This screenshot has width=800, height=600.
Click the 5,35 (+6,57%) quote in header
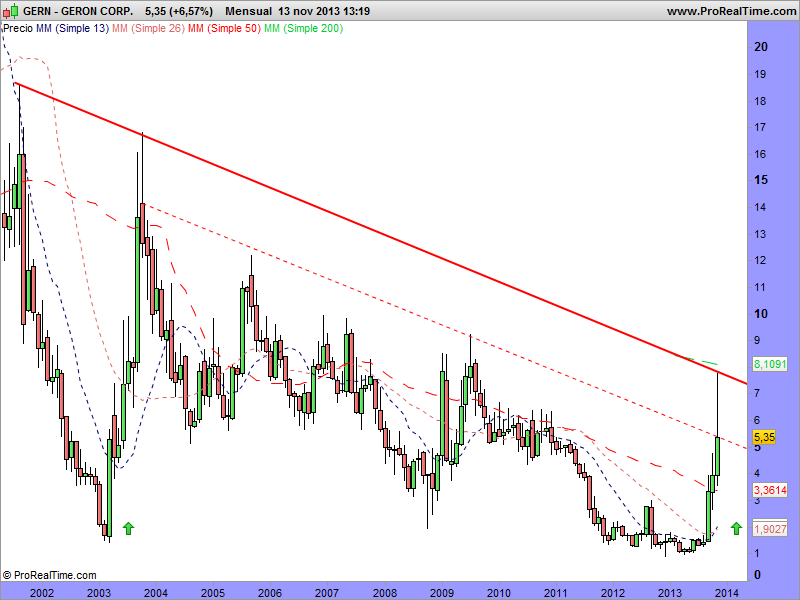pos(179,11)
